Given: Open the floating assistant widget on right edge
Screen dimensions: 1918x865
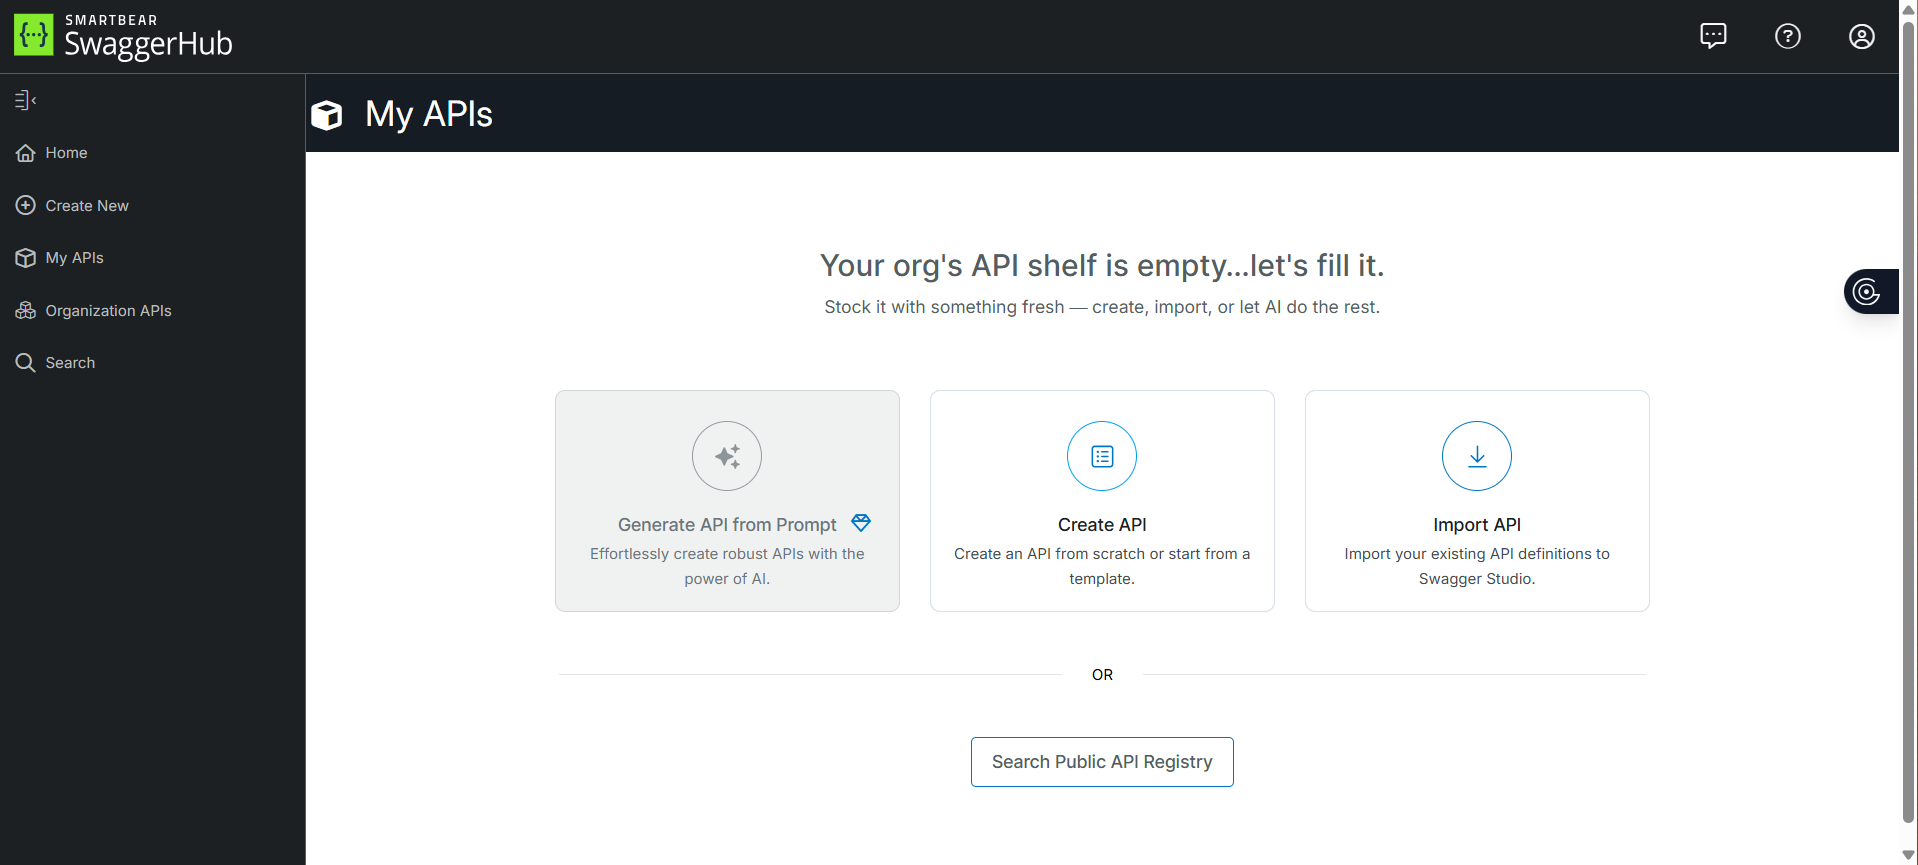Looking at the screenshot, I should 1868,292.
